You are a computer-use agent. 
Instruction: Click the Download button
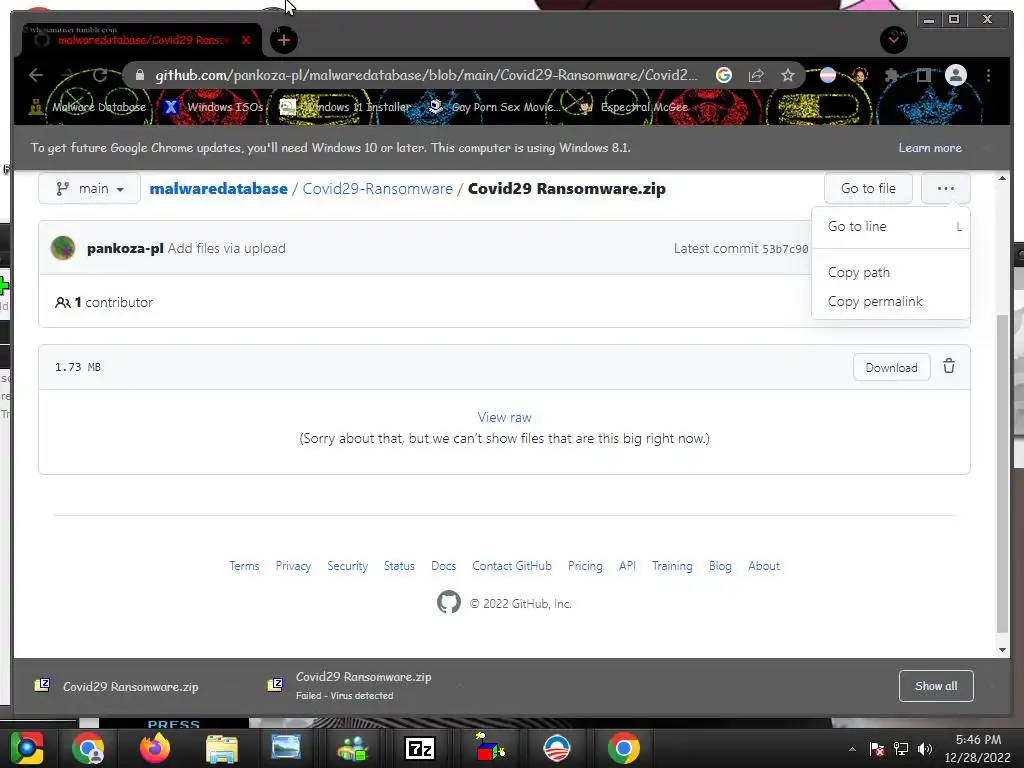coord(891,368)
